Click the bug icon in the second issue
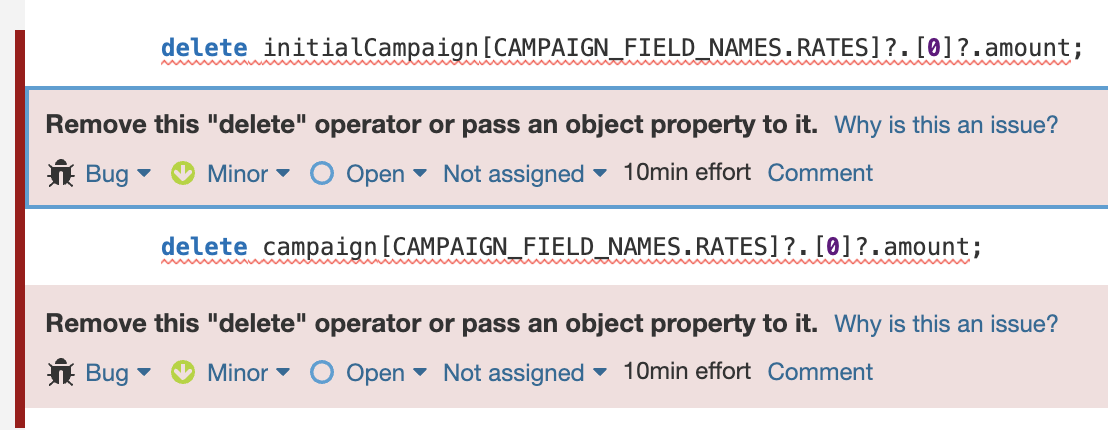 coord(61,373)
